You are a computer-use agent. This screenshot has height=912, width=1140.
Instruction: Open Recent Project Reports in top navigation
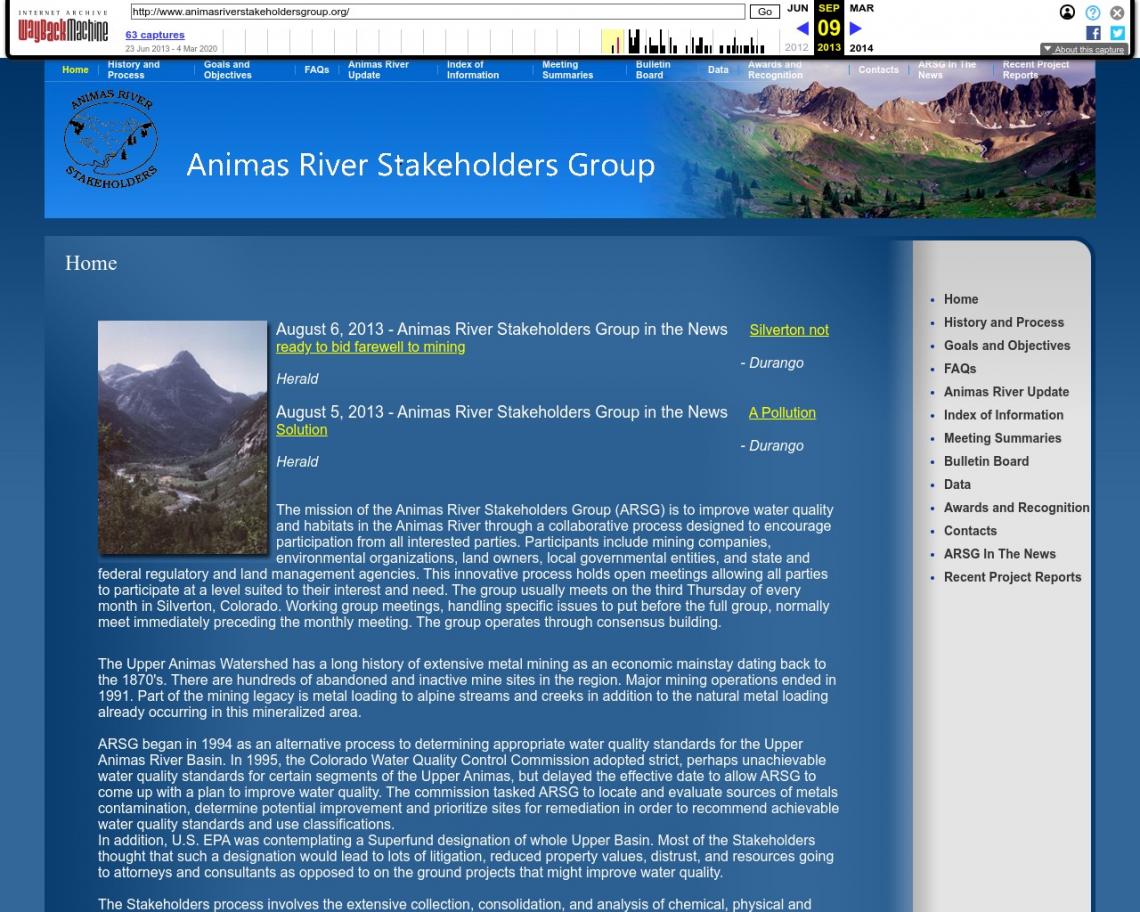pyautogui.click(x=1036, y=70)
